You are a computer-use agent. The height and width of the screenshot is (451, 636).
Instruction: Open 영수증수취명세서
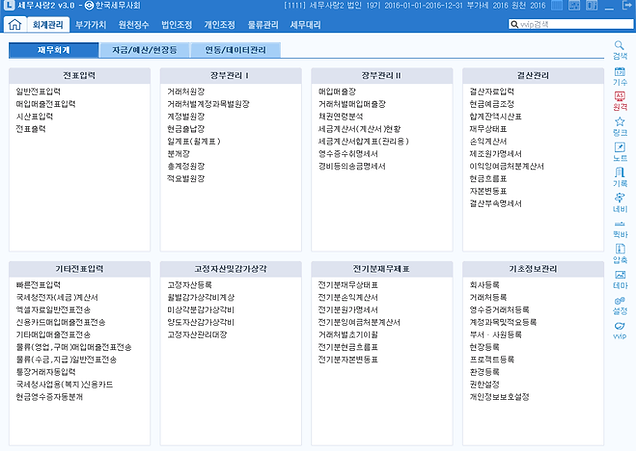[348, 154]
